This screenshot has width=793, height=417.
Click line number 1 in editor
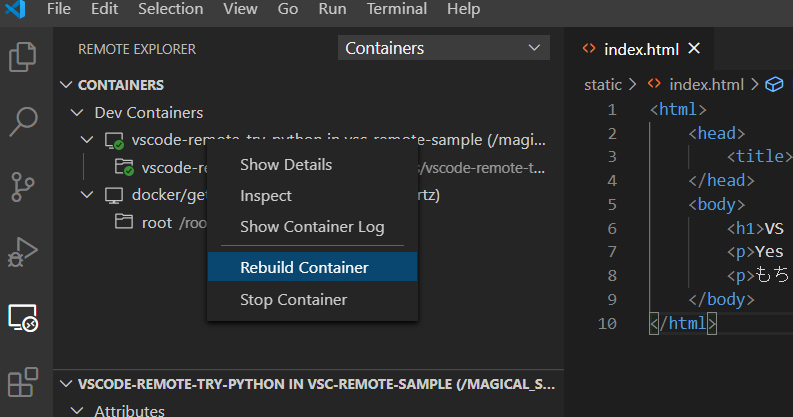click(612, 110)
